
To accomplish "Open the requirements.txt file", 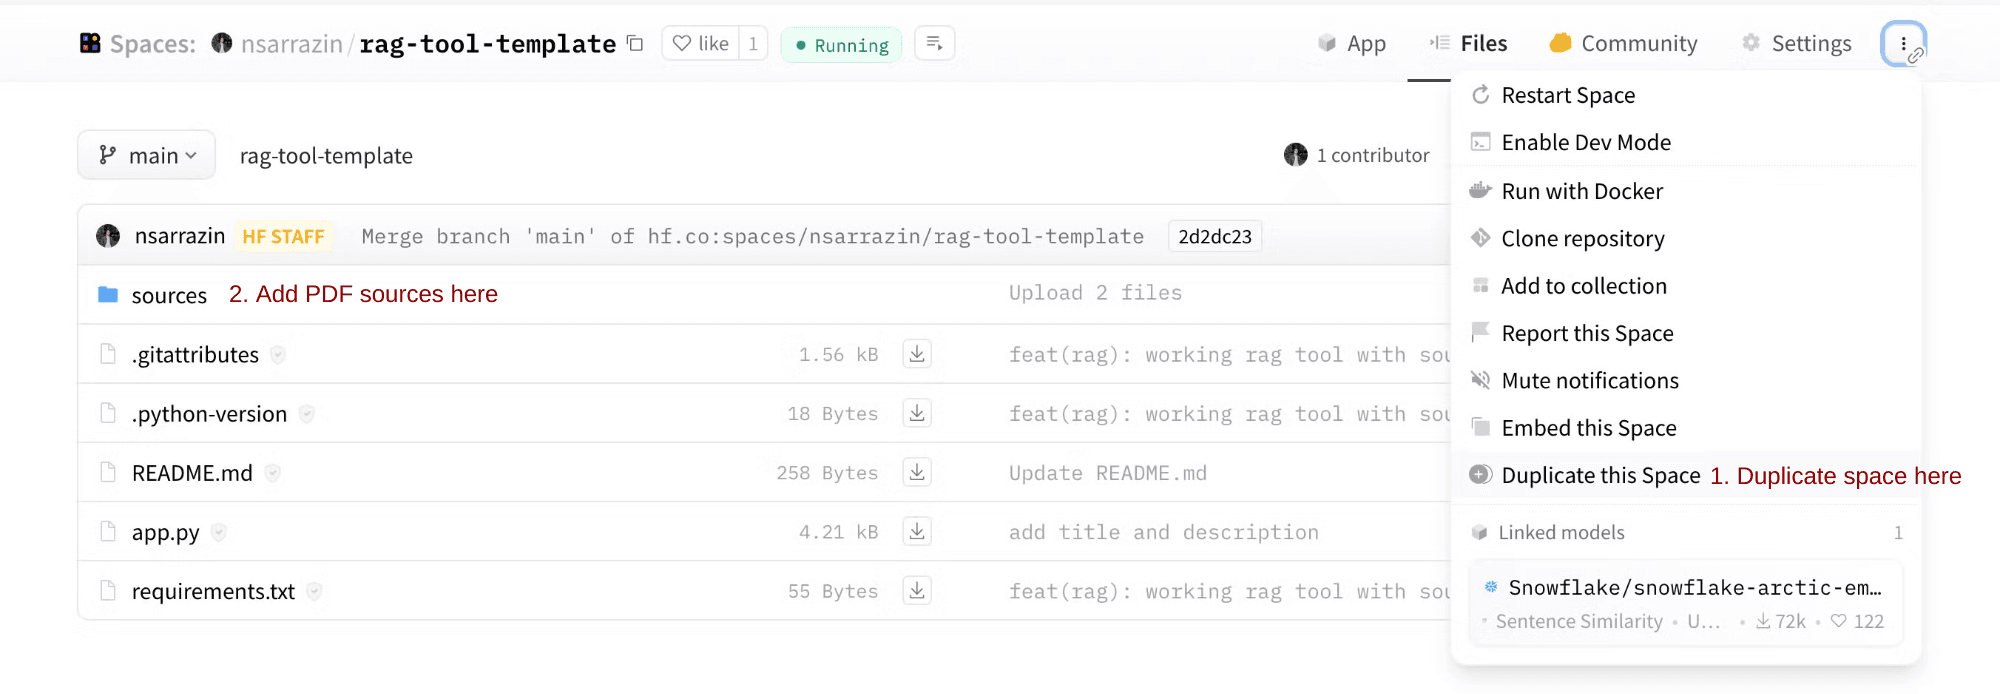I will [x=213, y=591].
